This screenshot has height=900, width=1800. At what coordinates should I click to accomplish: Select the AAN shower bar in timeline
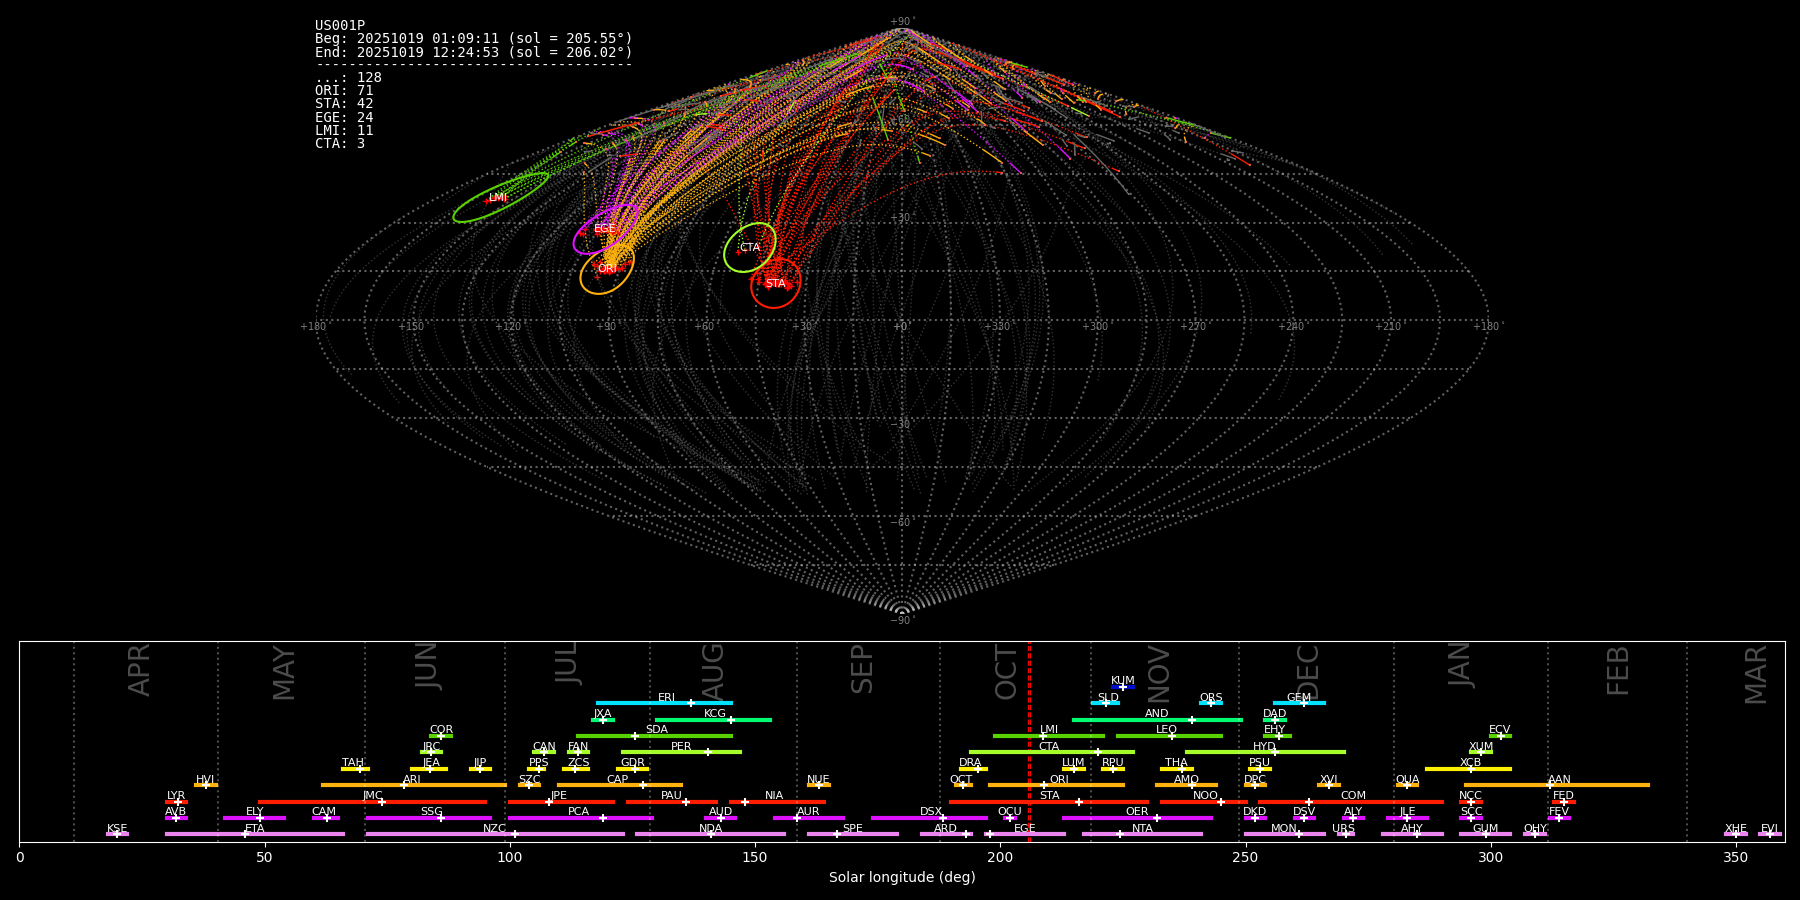pos(1557,785)
